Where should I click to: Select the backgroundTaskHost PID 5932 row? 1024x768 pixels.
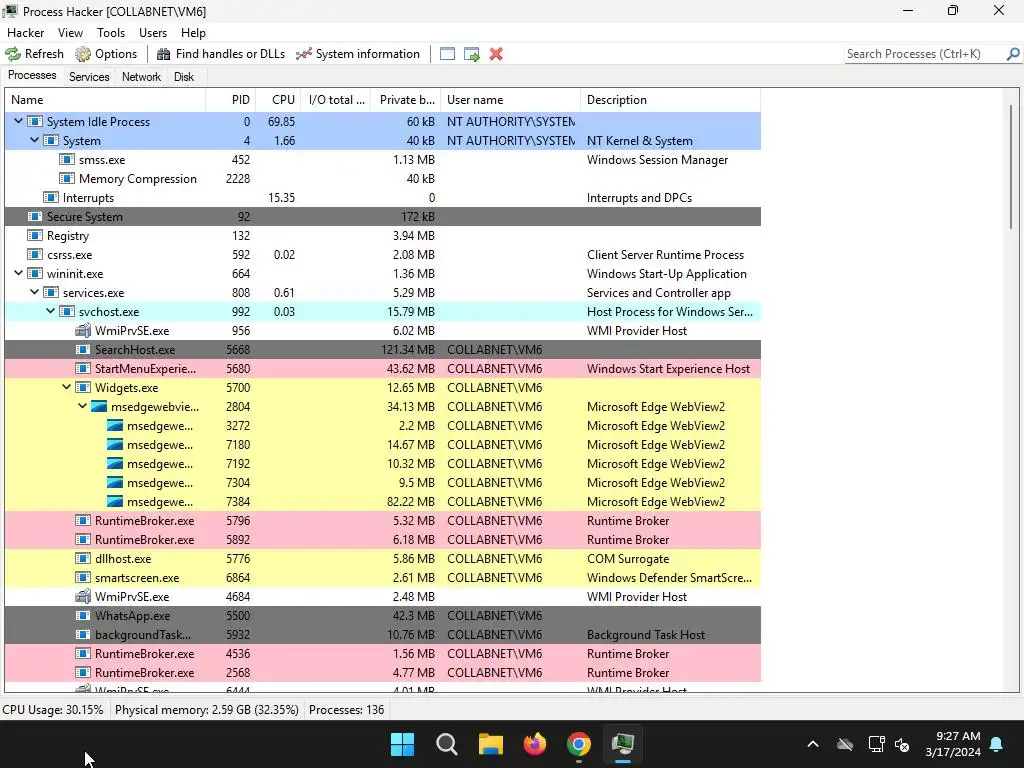383,634
